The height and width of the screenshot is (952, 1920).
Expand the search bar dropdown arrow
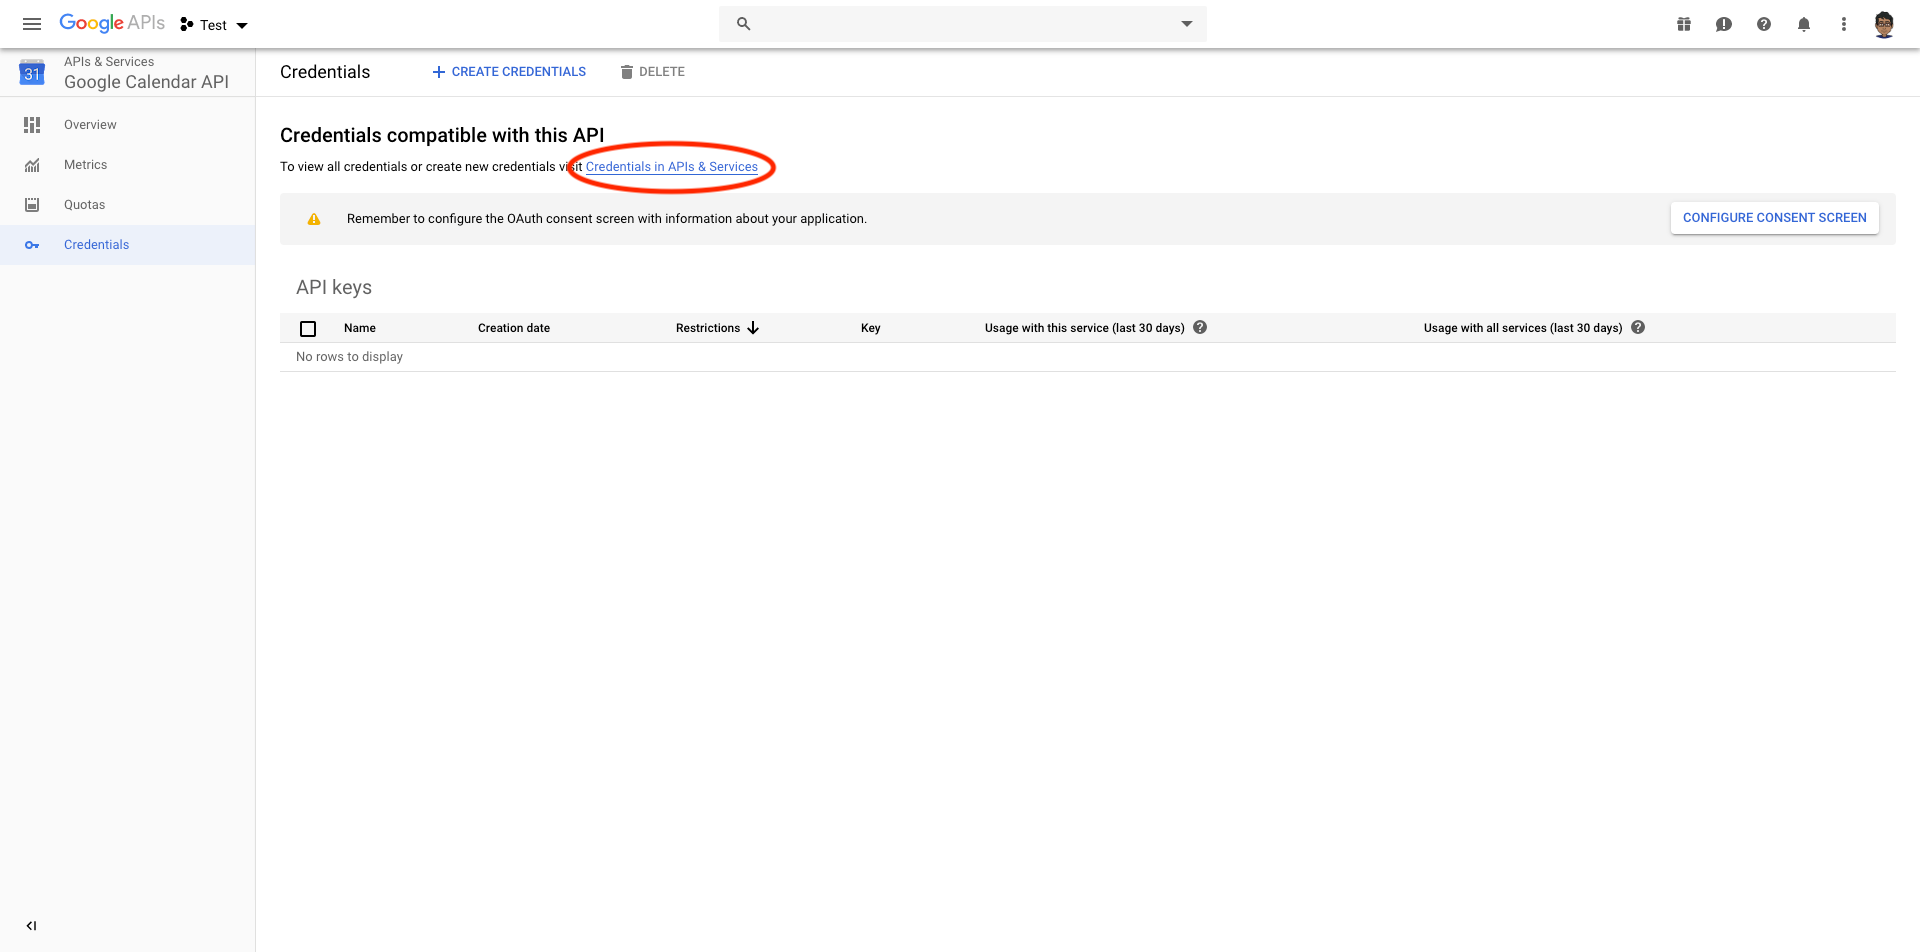coord(1187,24)
